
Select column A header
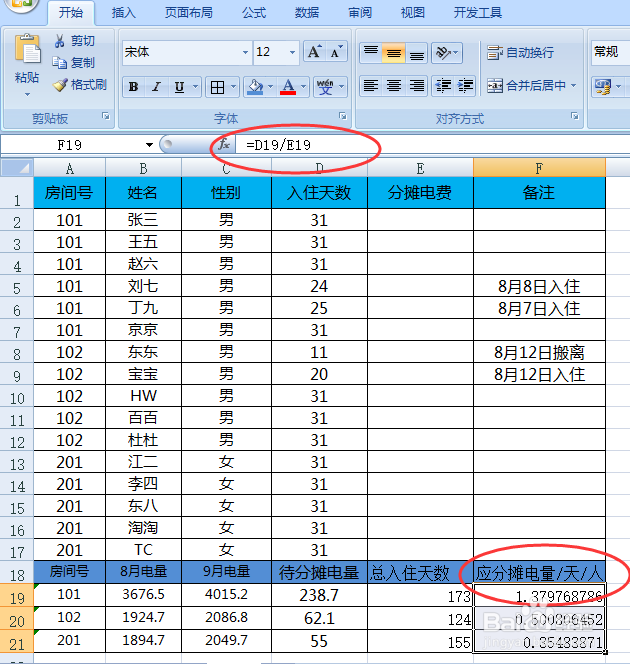point(70,169)
